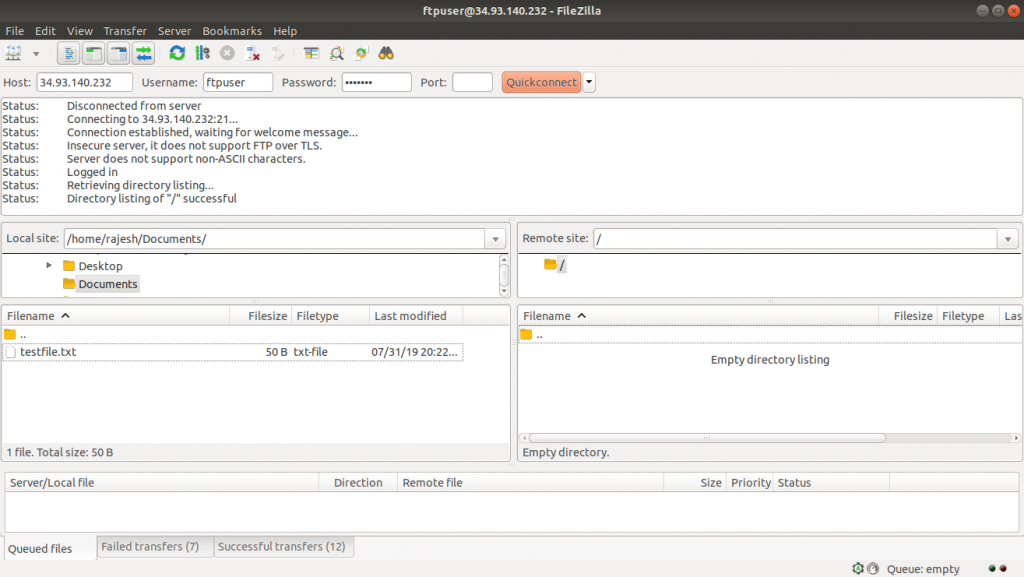Click the Remote site path field

point(795,239)
